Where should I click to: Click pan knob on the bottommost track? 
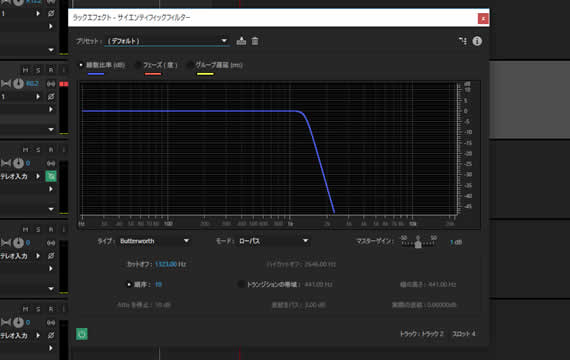[x=18, y=322]
